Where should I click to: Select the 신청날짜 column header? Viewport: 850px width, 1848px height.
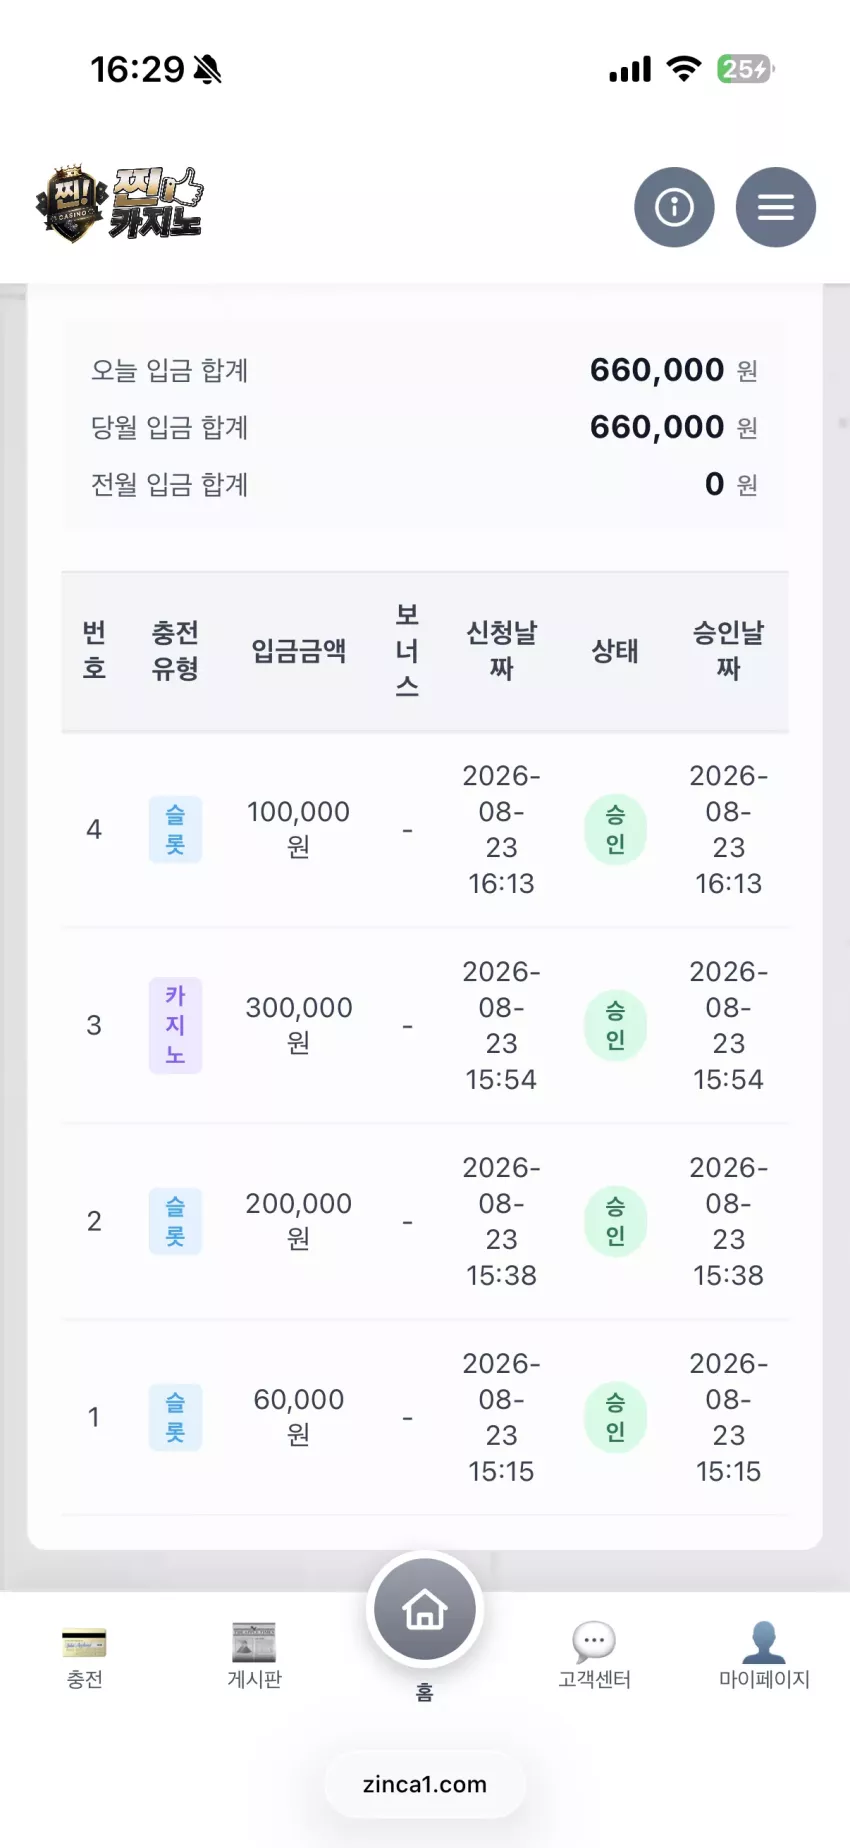click(501, 651)
